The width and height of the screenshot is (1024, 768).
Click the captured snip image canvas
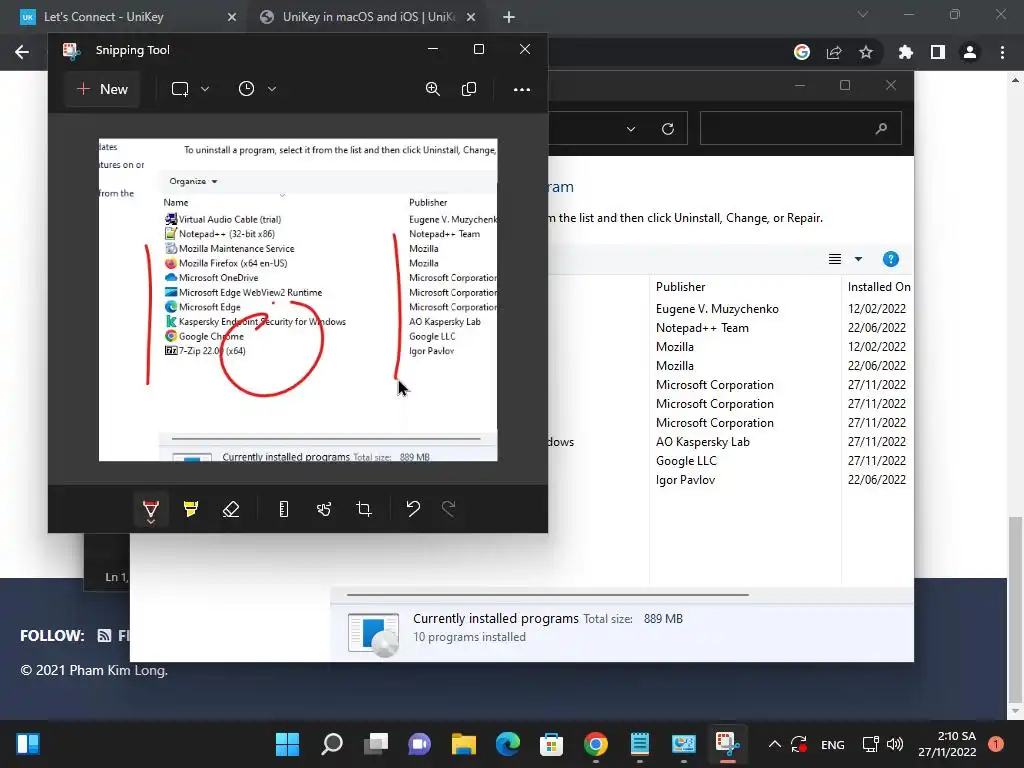click(x=298, y=299)
